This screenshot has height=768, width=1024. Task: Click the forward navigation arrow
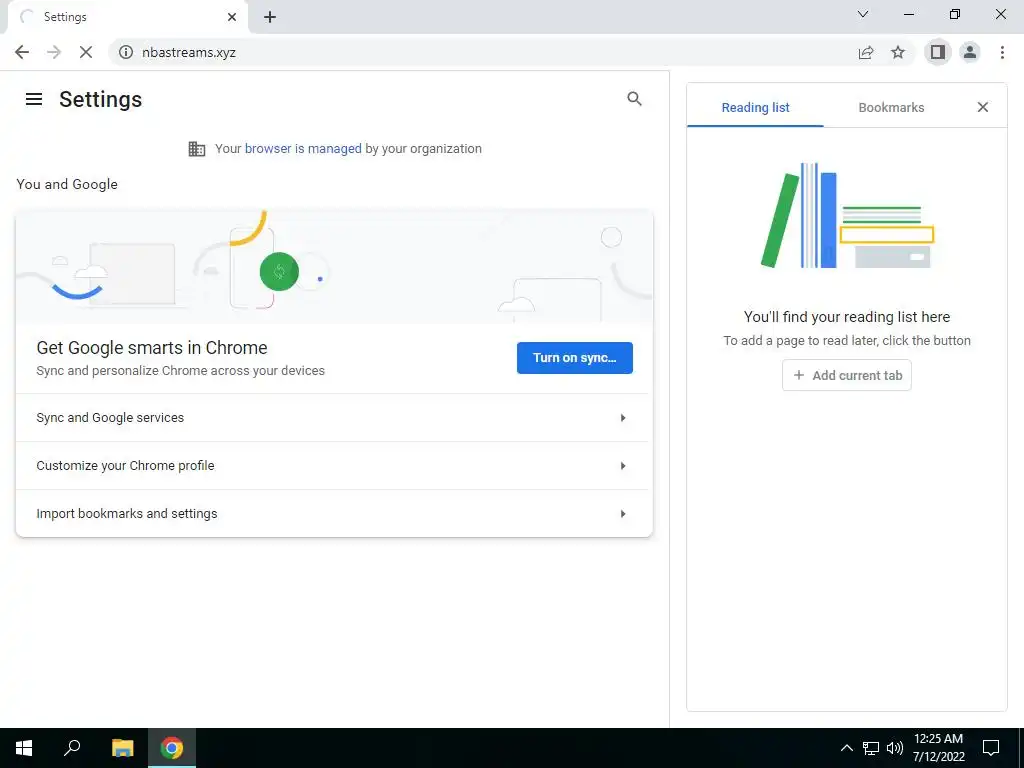pos(54,52)
